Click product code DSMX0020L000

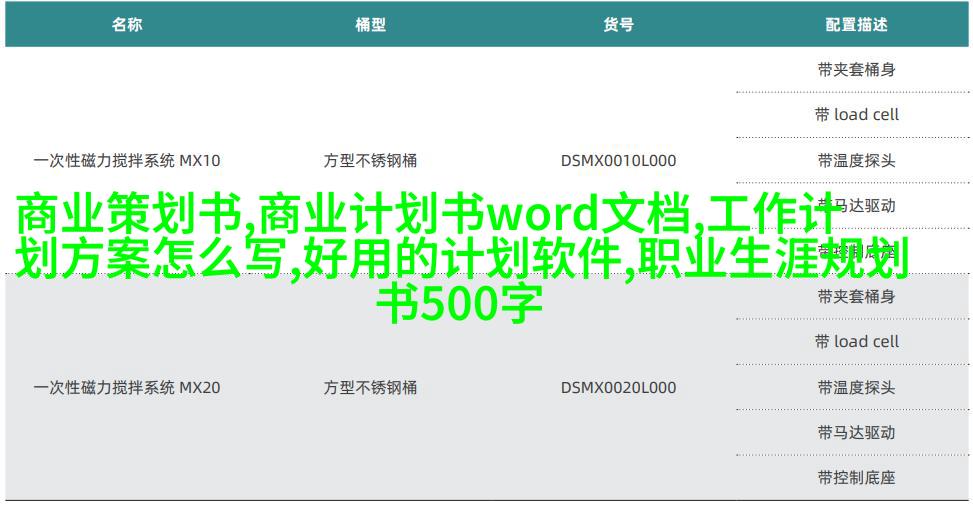(618, 387)
